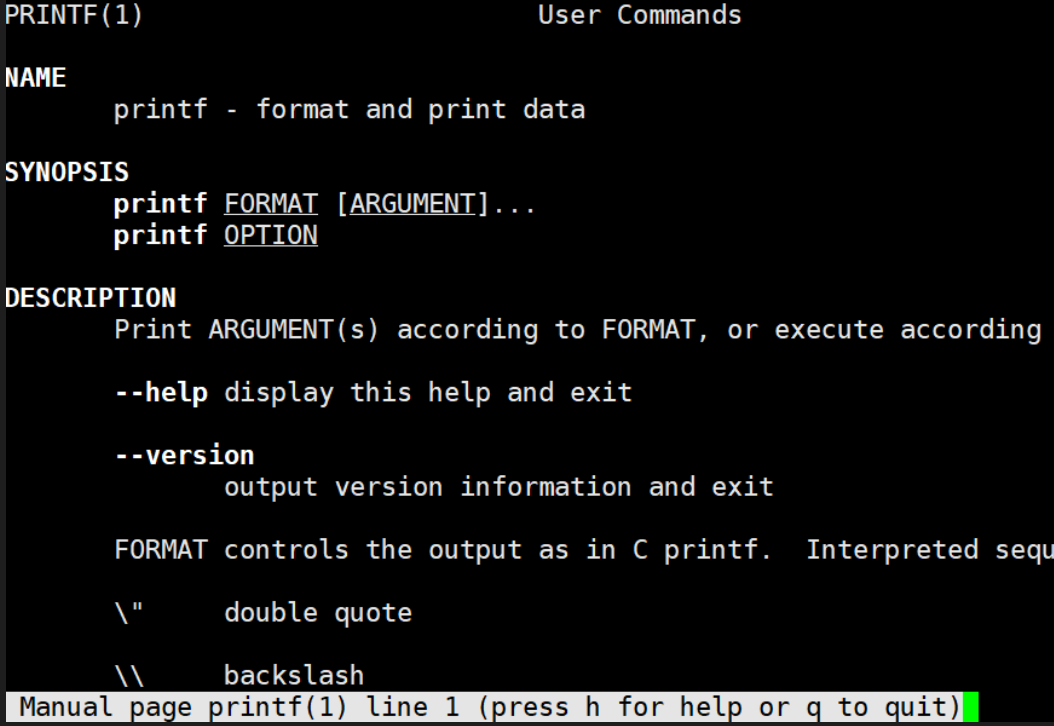Click the bold --version option
The width and height of the screenshot is (1054, 726).
(184, 456)
